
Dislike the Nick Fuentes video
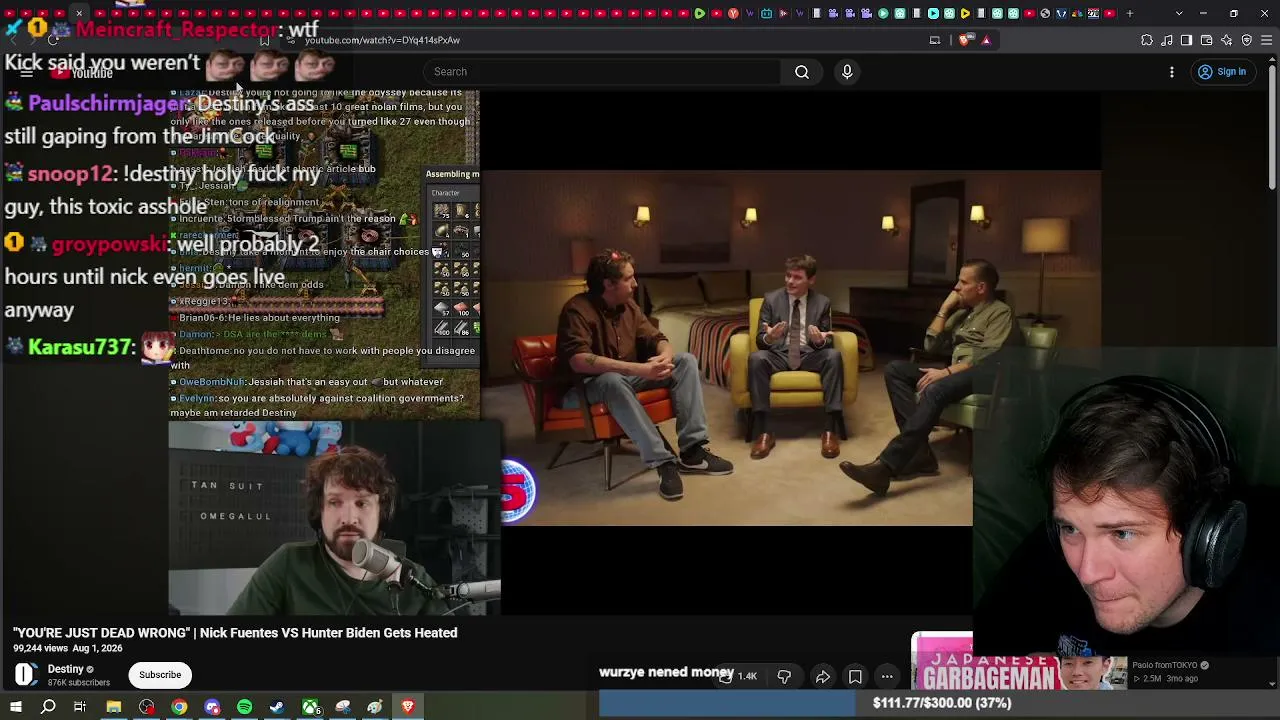tap(784, 677)
